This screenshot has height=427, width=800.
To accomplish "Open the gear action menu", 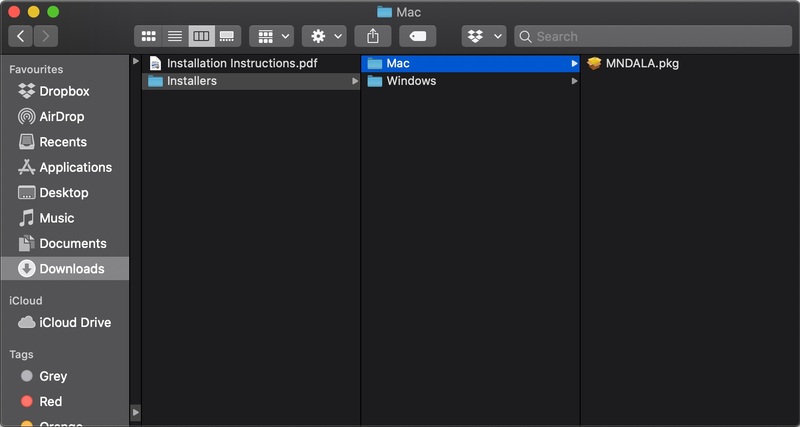I will coord(324,36).
